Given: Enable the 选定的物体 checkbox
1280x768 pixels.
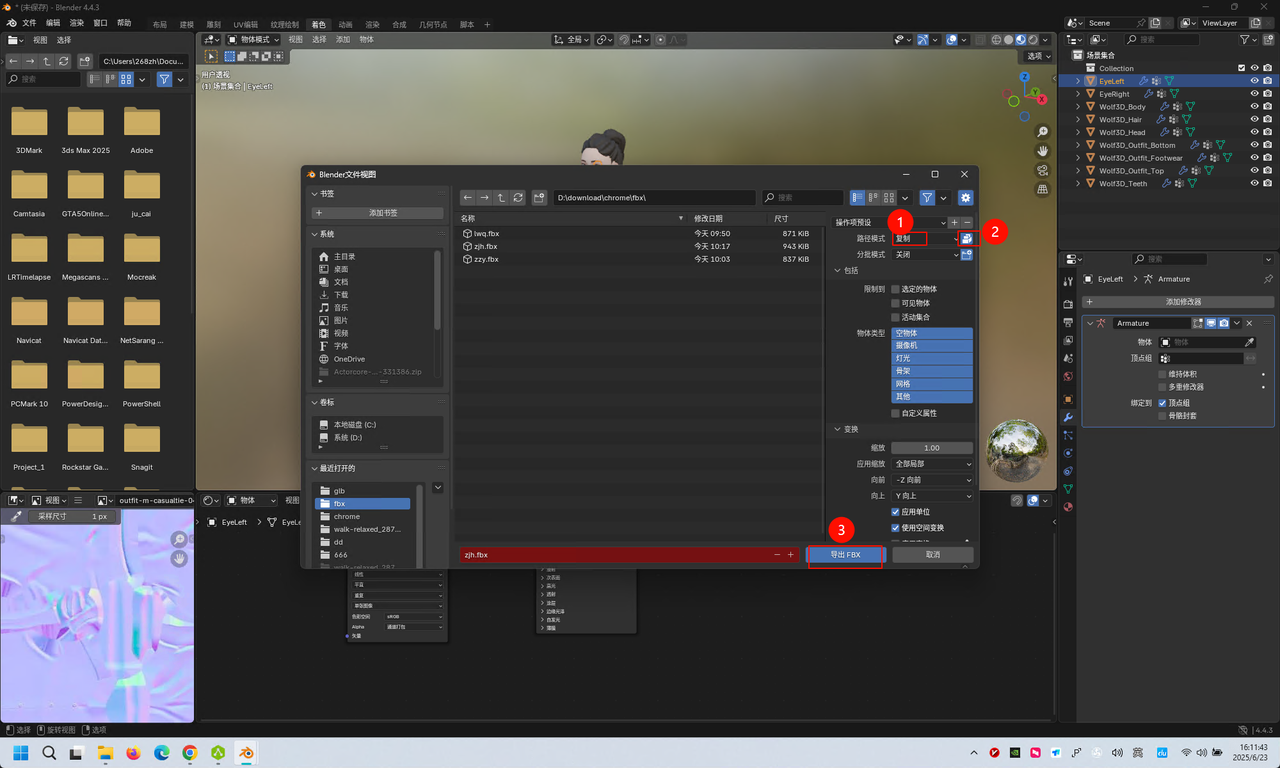Looking at the screenshot, I should tap(896, 289).
